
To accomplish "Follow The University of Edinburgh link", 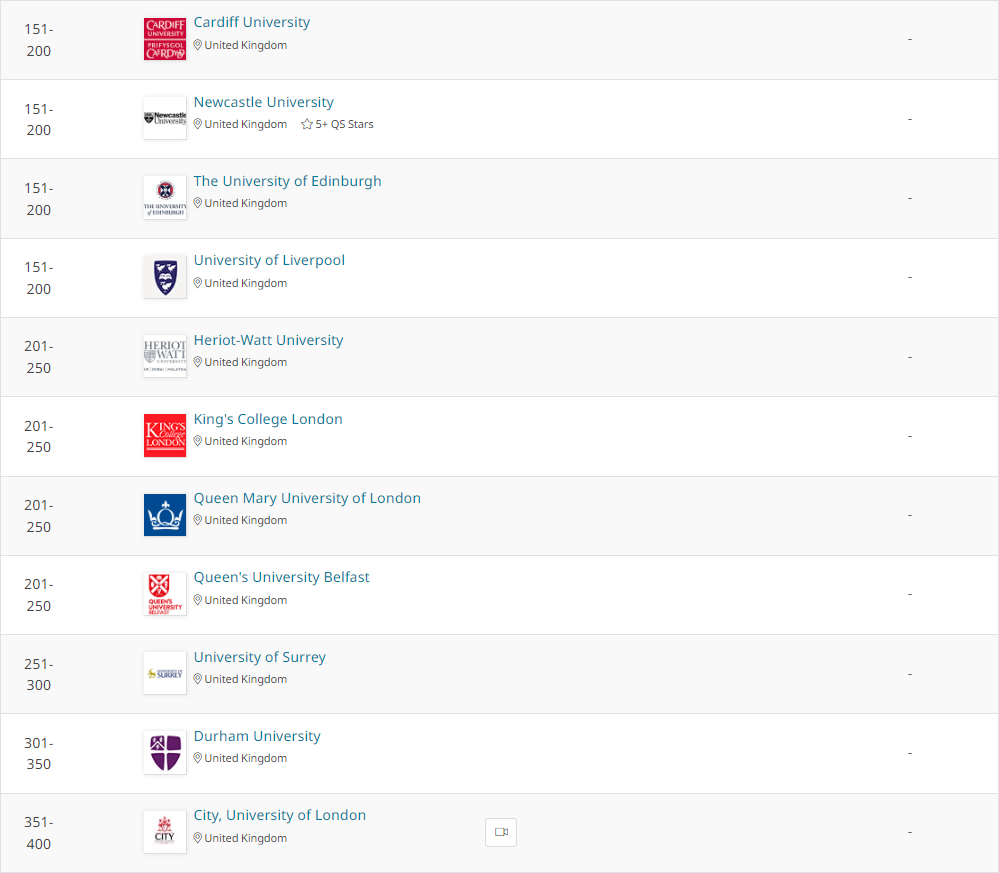I will tap(287, 181).
